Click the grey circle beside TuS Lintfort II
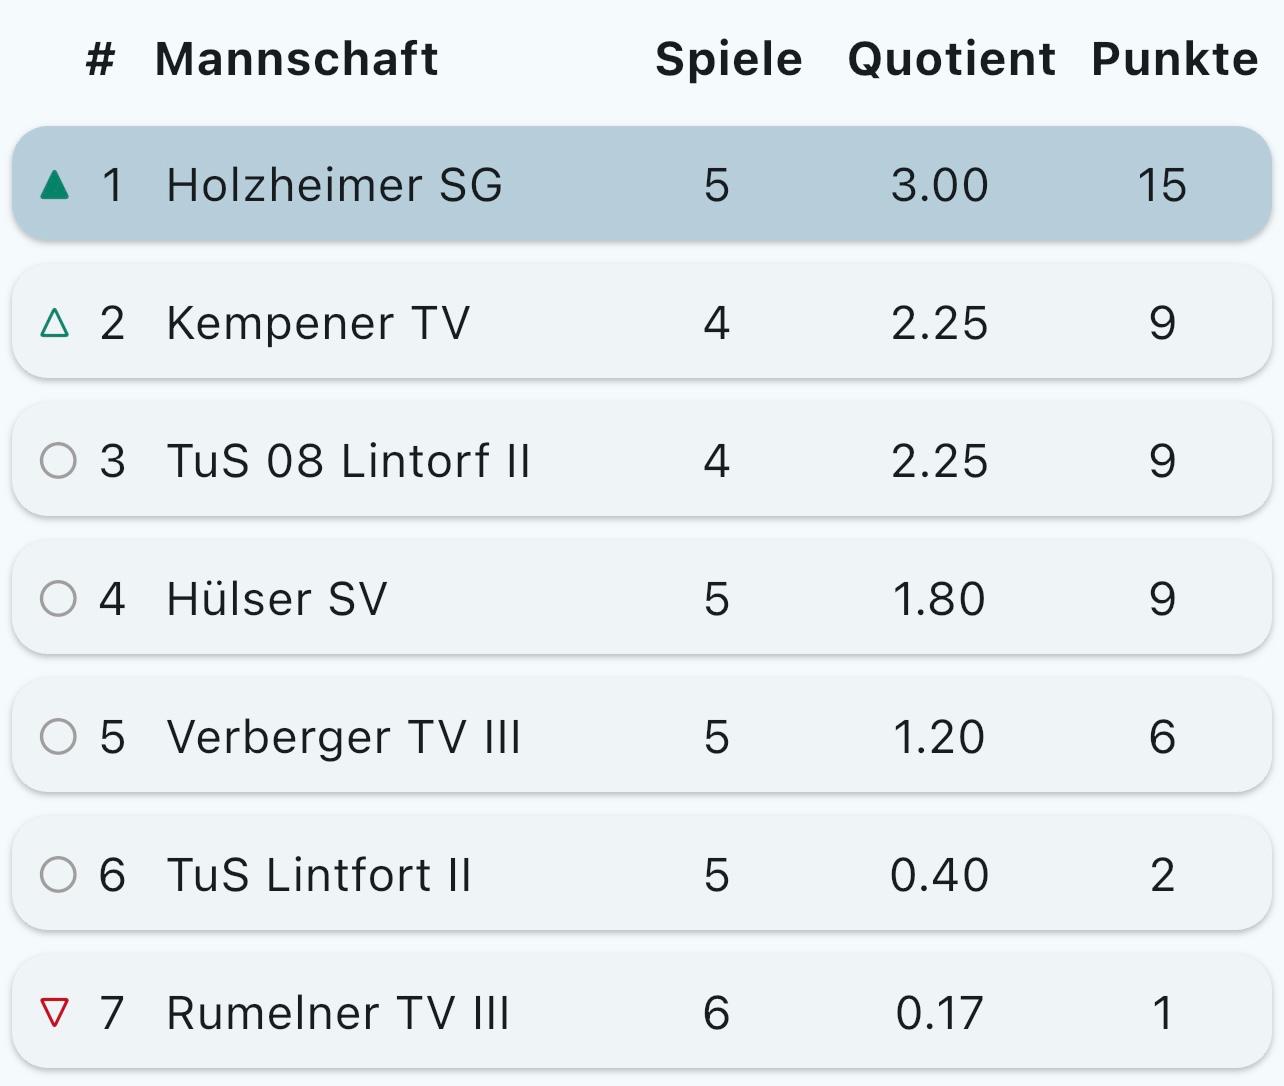The width and height of the screenshot is (1284, 1086). tap(58, 875)
